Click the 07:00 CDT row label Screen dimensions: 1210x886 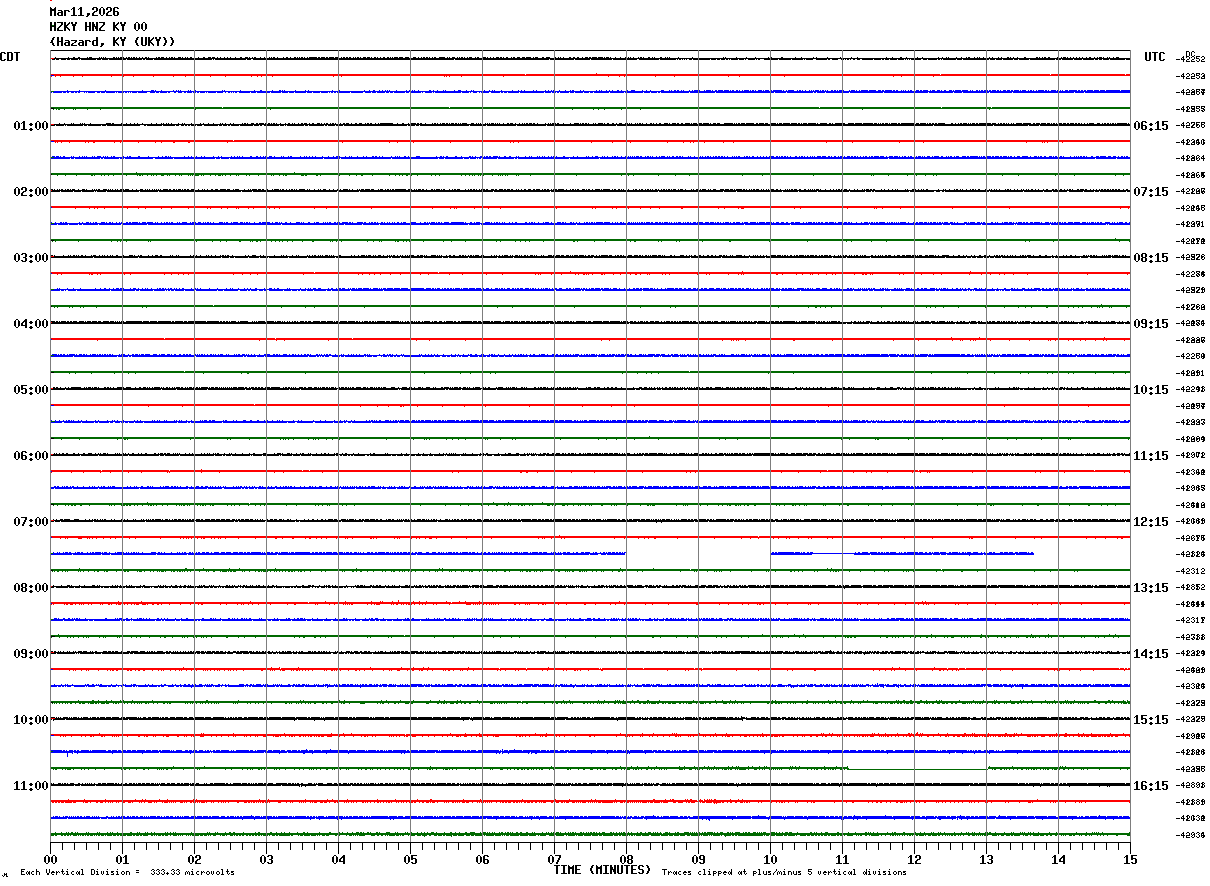click(30, 522)
